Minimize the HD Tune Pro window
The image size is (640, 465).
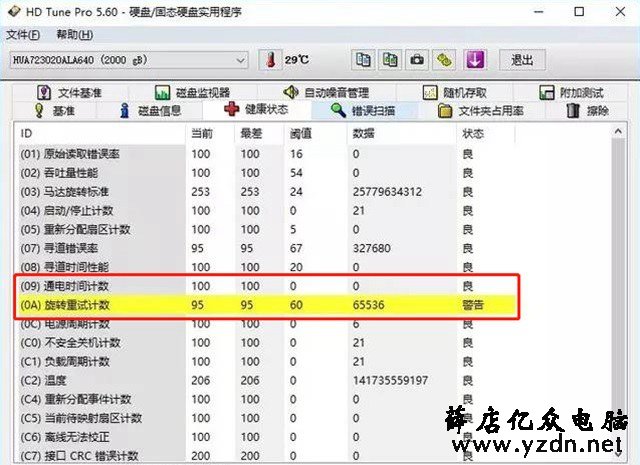tap(539, 11)
